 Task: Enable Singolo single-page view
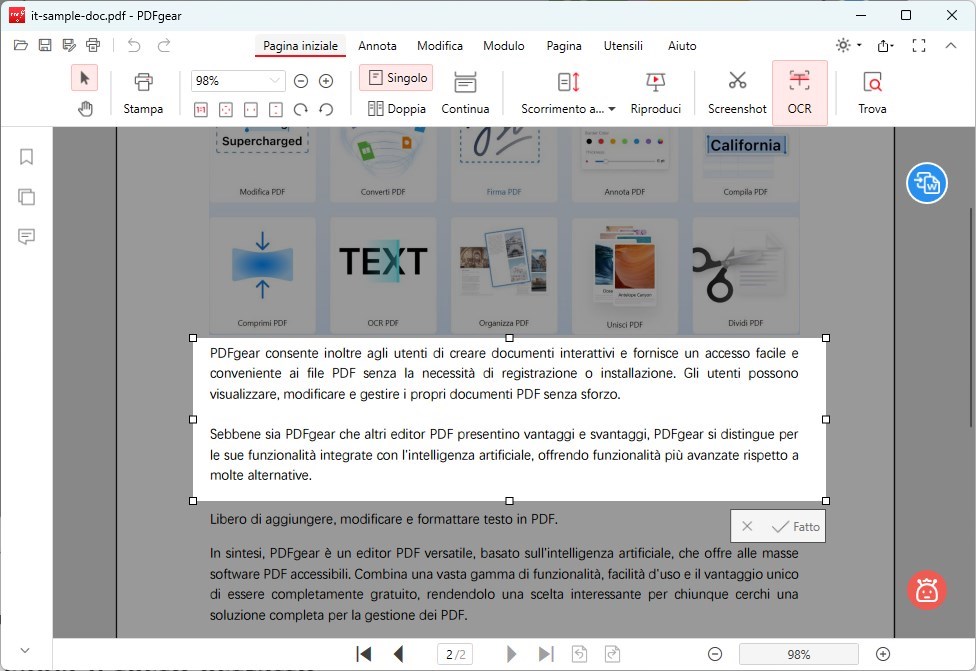tap(396, 77)
